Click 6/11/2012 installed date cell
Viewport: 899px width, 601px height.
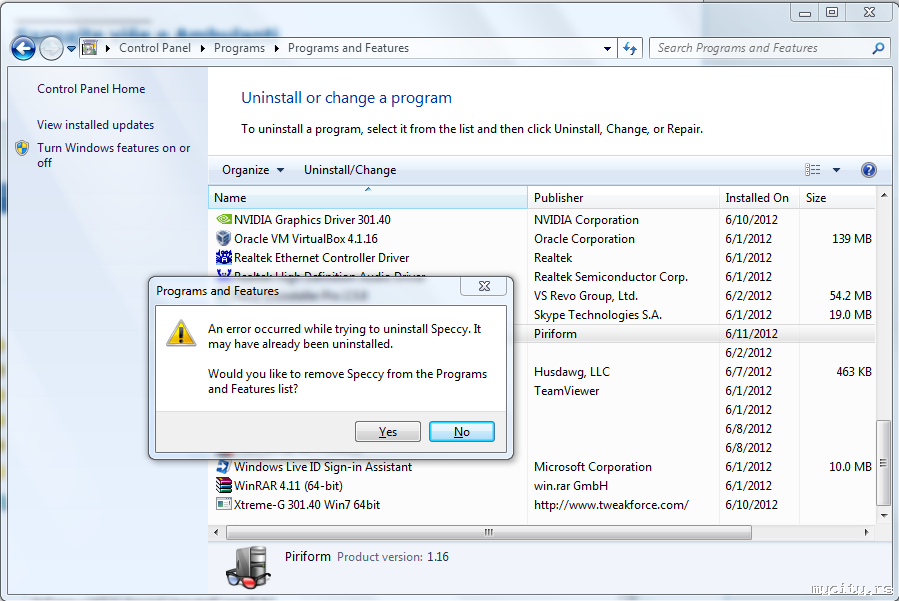[751, 334]
